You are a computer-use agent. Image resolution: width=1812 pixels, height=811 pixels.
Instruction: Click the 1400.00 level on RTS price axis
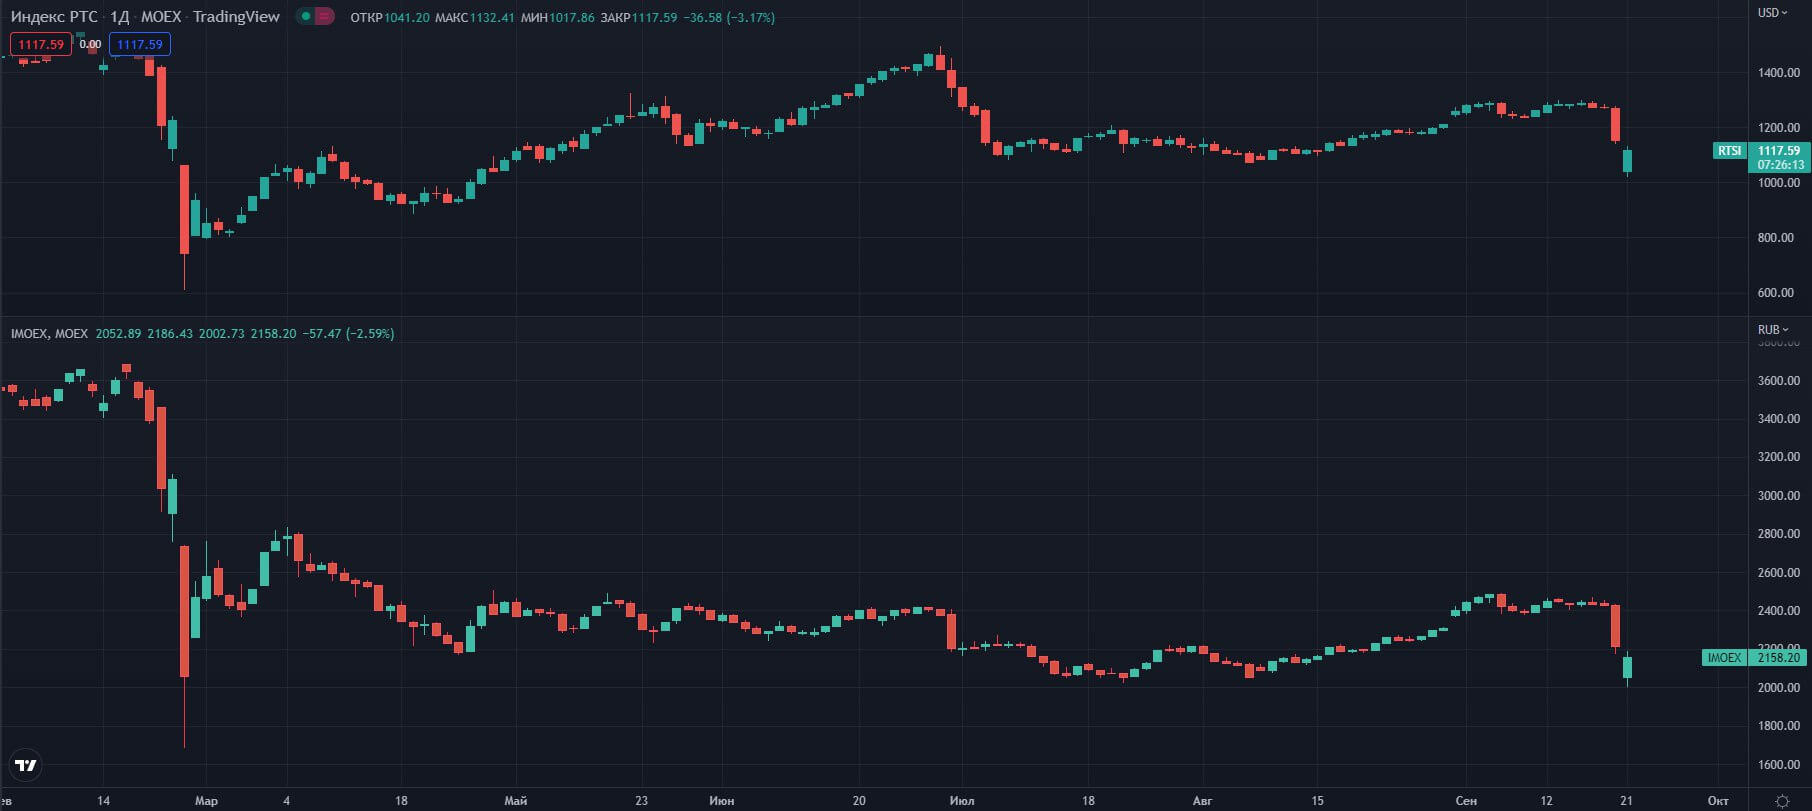1778,73
